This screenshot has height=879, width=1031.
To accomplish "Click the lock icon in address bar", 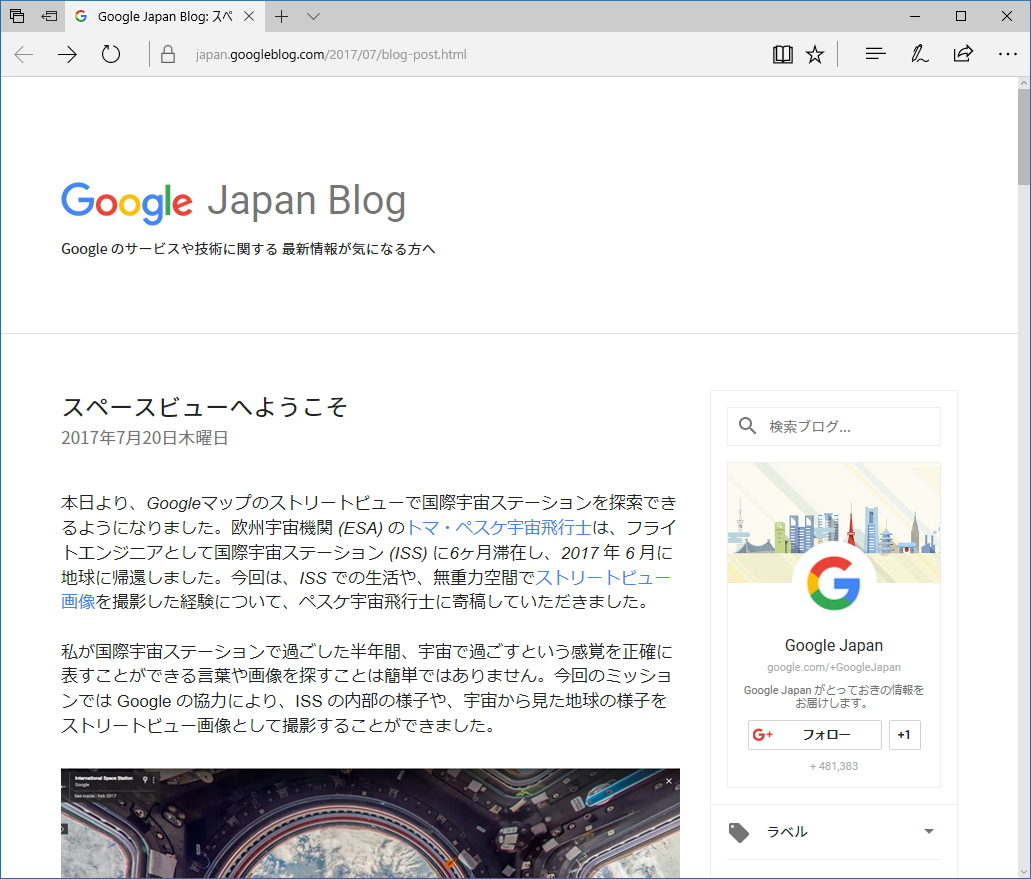I will [166, 53].
